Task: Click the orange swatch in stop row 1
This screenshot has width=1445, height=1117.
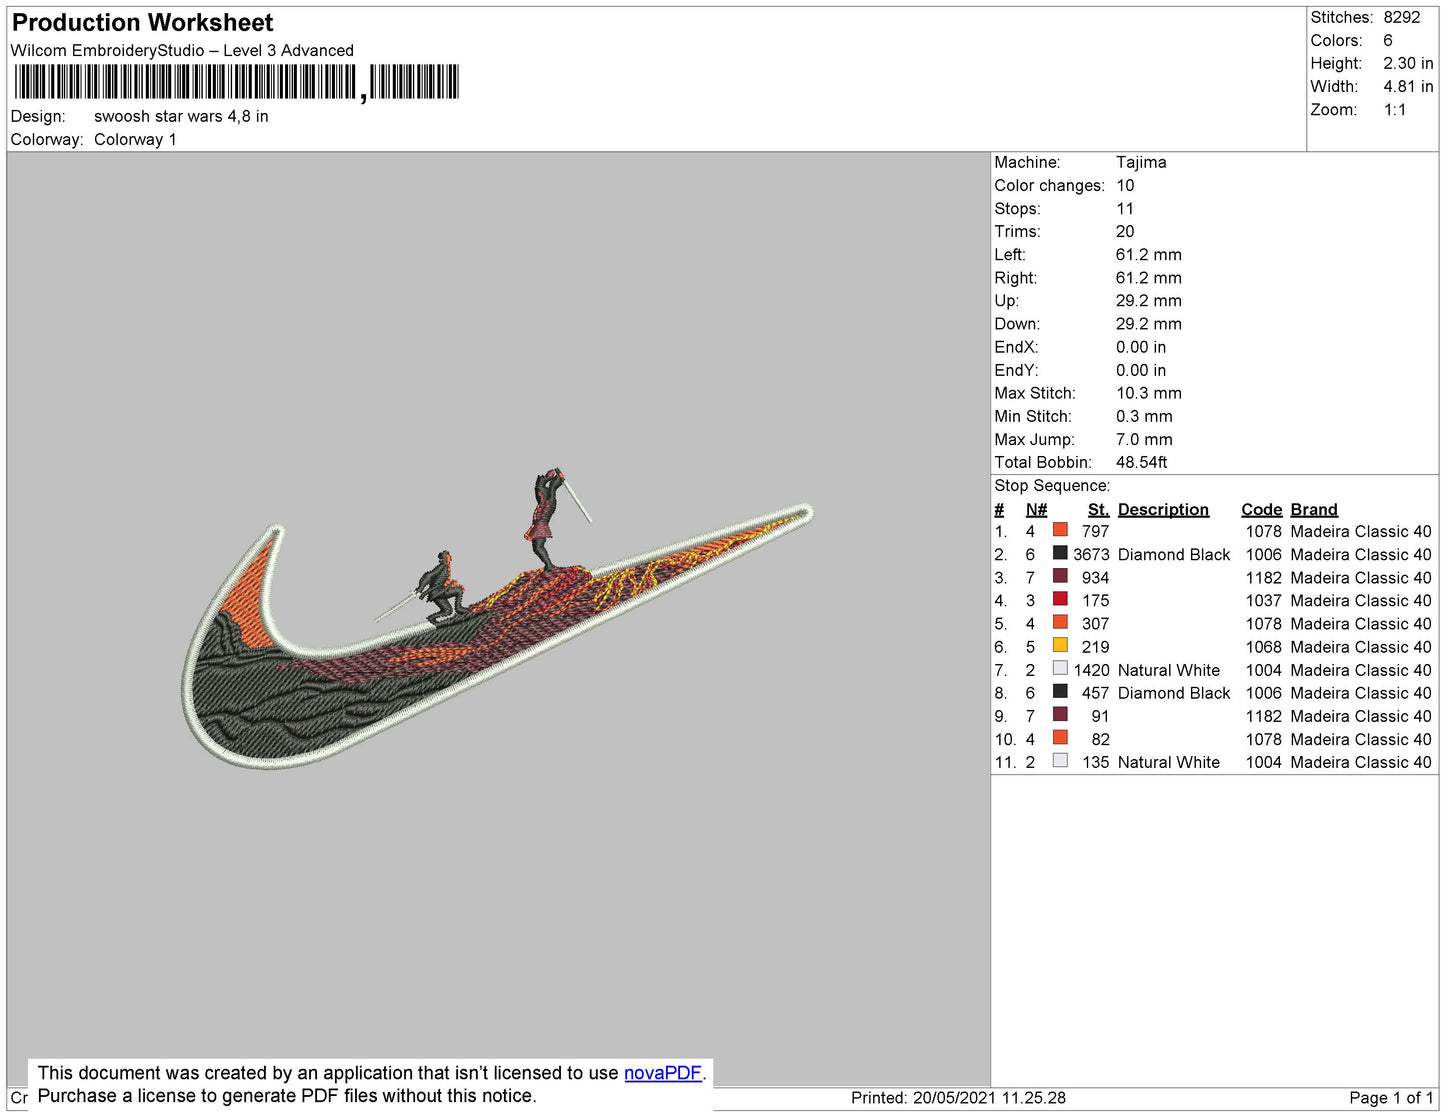Action: pos(1060,530)
